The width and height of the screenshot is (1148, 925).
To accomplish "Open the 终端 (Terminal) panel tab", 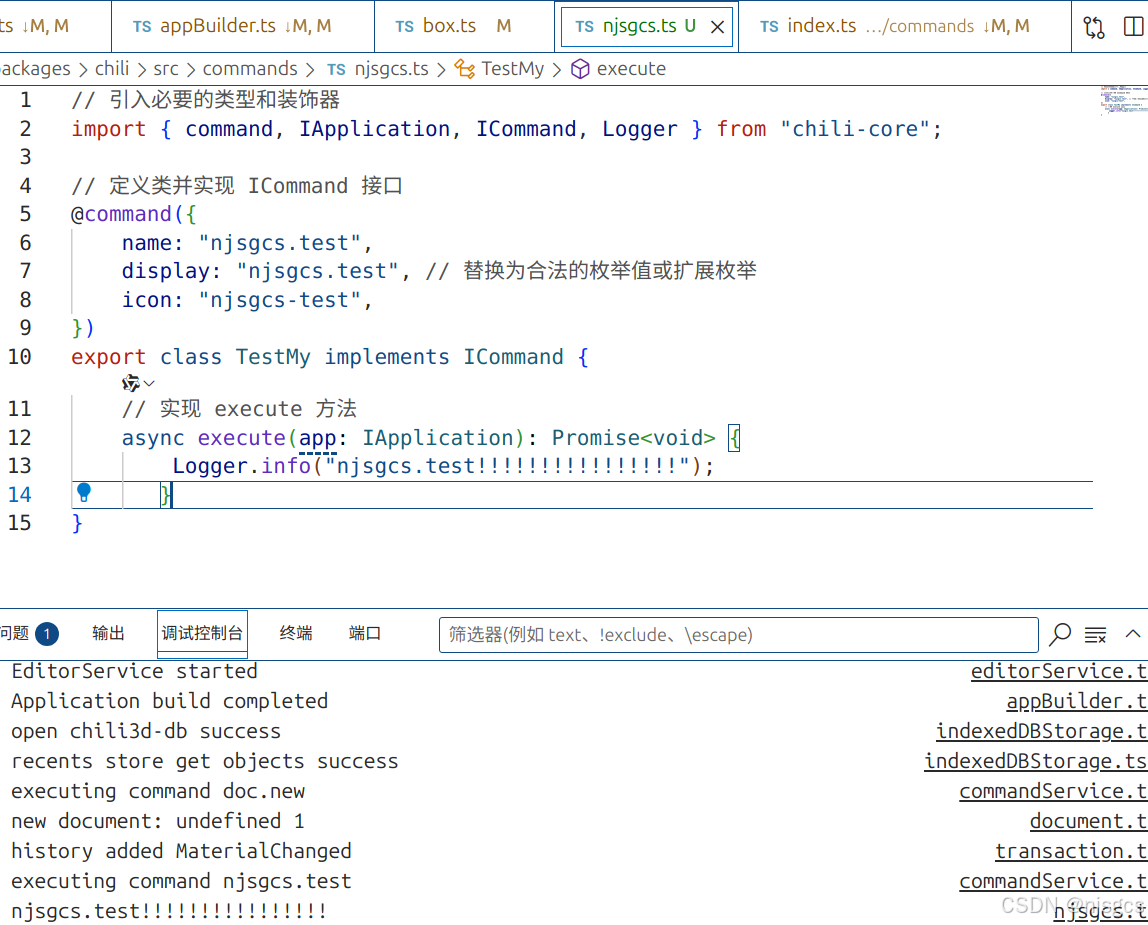I will [296, 634].
